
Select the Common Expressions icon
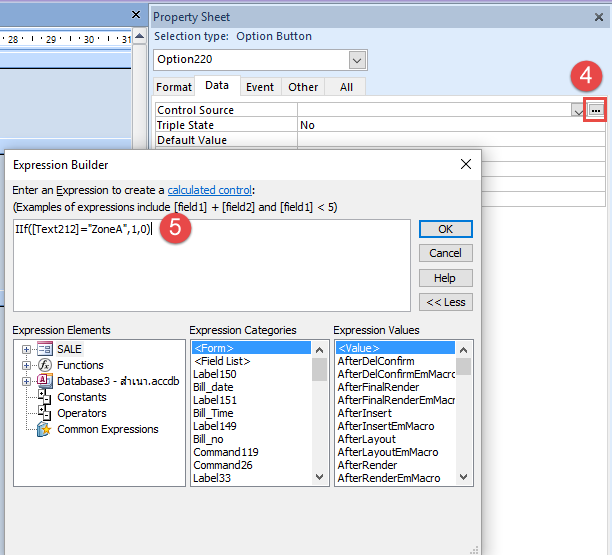point(44,429)
